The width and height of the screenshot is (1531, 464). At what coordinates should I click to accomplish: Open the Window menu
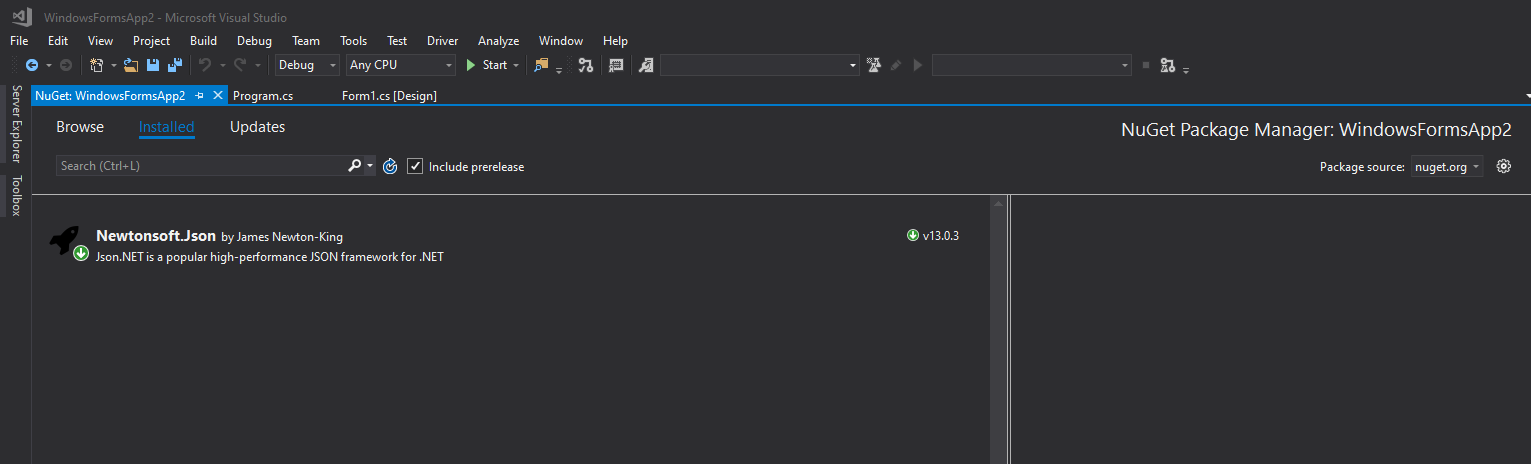561,41
